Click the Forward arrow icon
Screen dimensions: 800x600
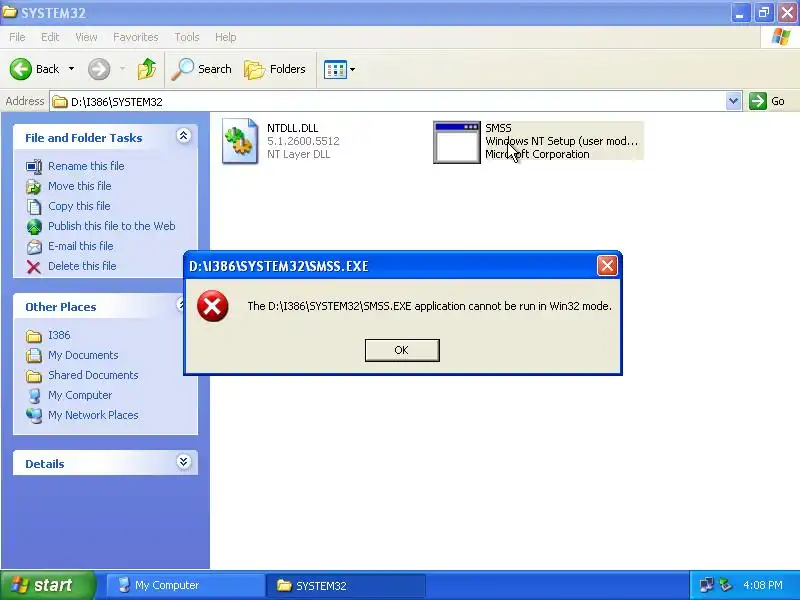click(99, 69)
